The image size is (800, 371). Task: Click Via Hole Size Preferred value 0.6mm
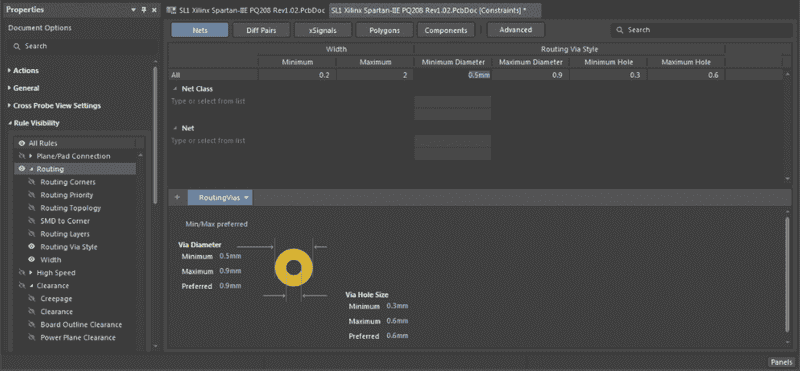pos(397,336)
